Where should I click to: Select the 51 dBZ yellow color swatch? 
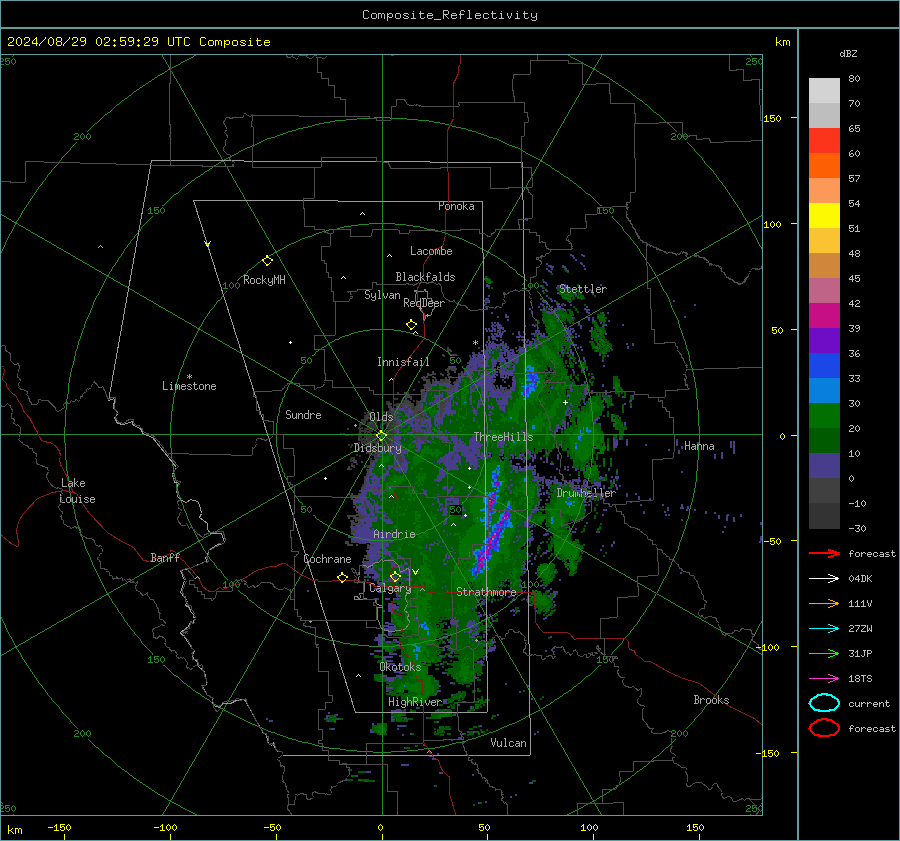point(824,216)
